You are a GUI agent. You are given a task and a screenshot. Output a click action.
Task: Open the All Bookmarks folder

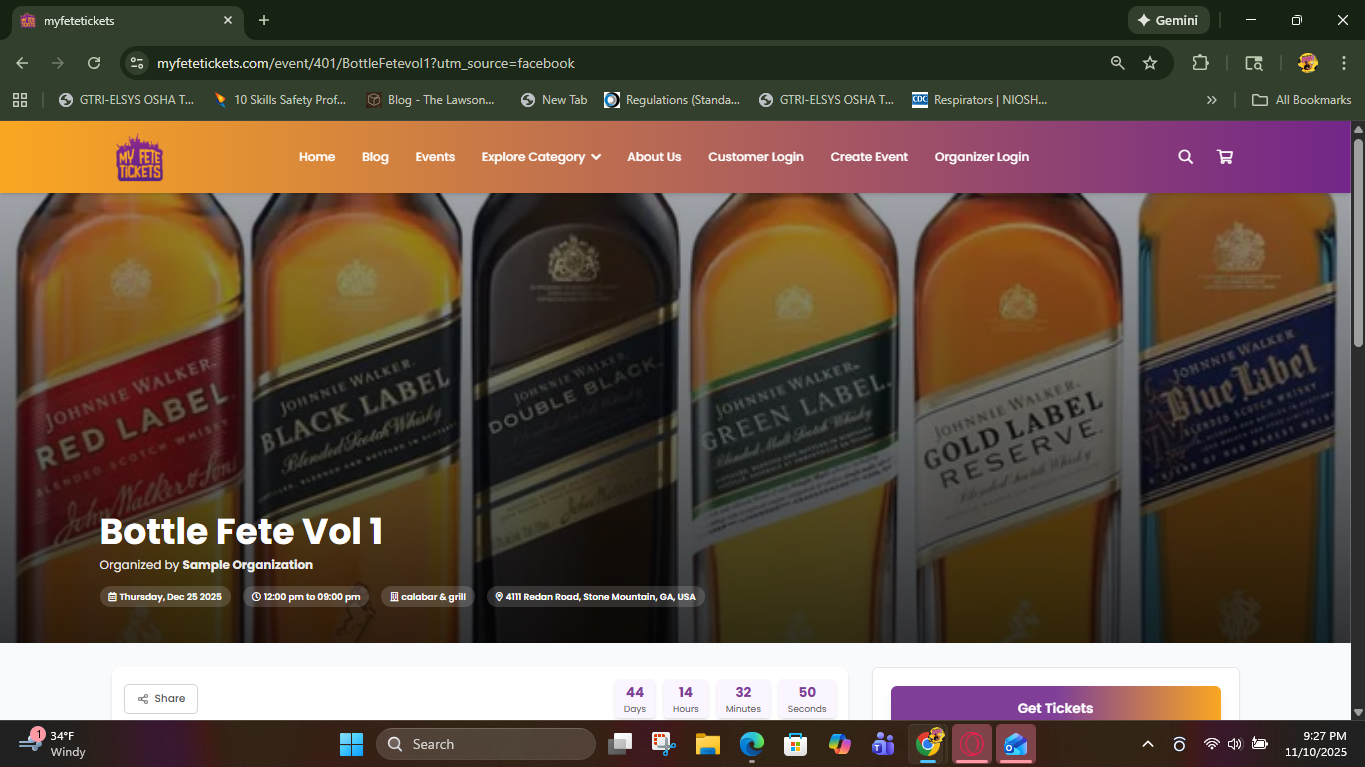pyautogui.click(x=1302, y=100)
